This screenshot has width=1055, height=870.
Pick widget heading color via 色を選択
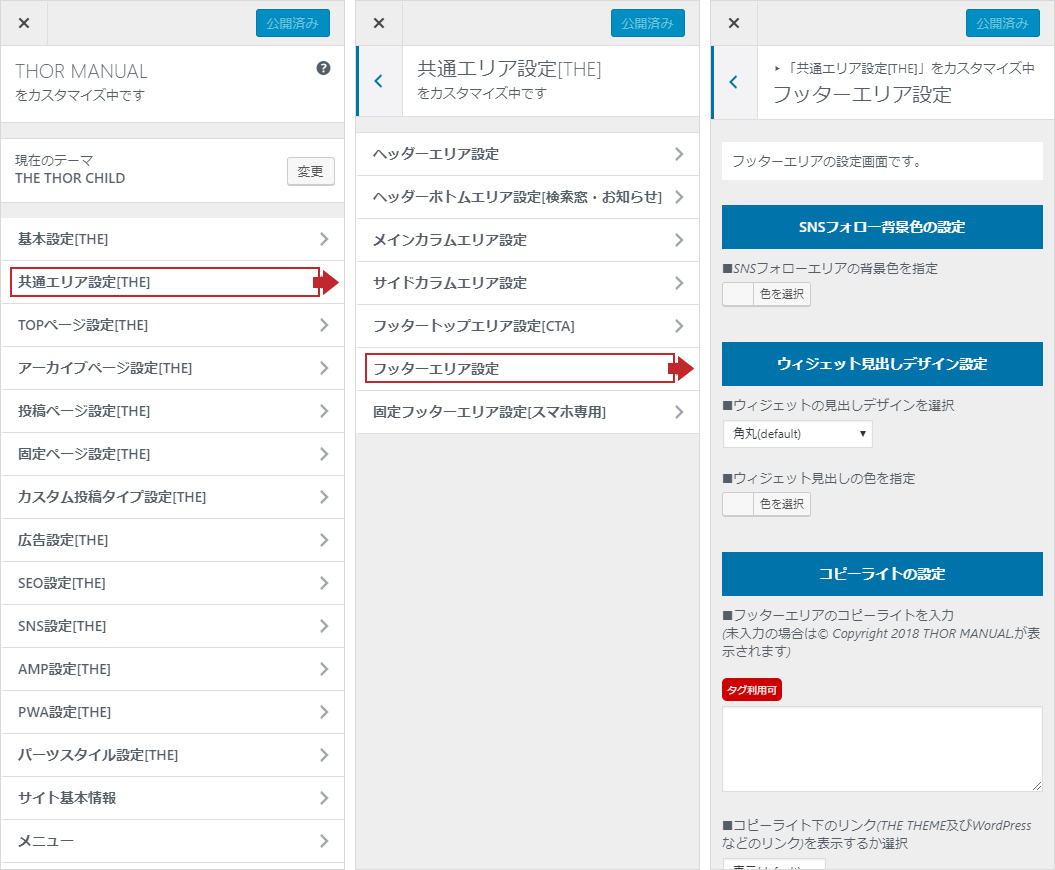[x=767, y=504]
